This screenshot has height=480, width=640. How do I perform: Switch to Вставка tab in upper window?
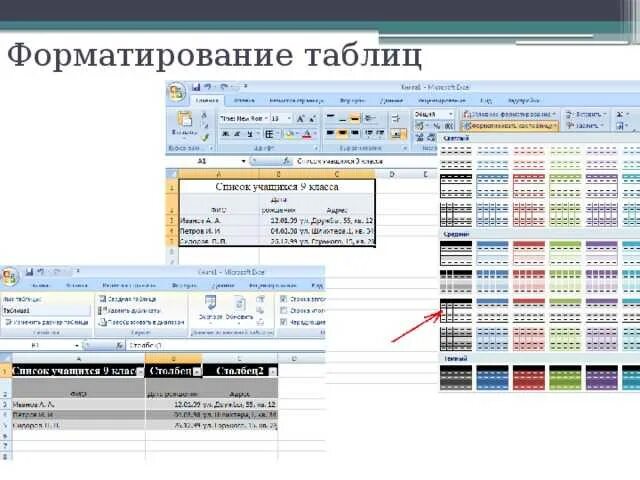[244, 100]
